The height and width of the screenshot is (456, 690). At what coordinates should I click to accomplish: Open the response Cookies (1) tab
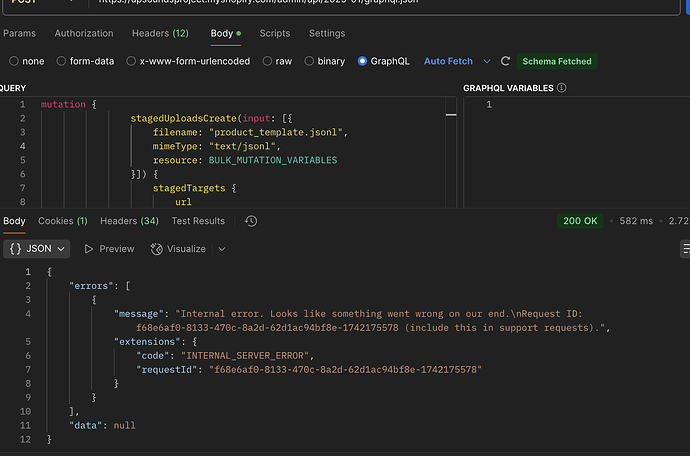coord(63,221)
